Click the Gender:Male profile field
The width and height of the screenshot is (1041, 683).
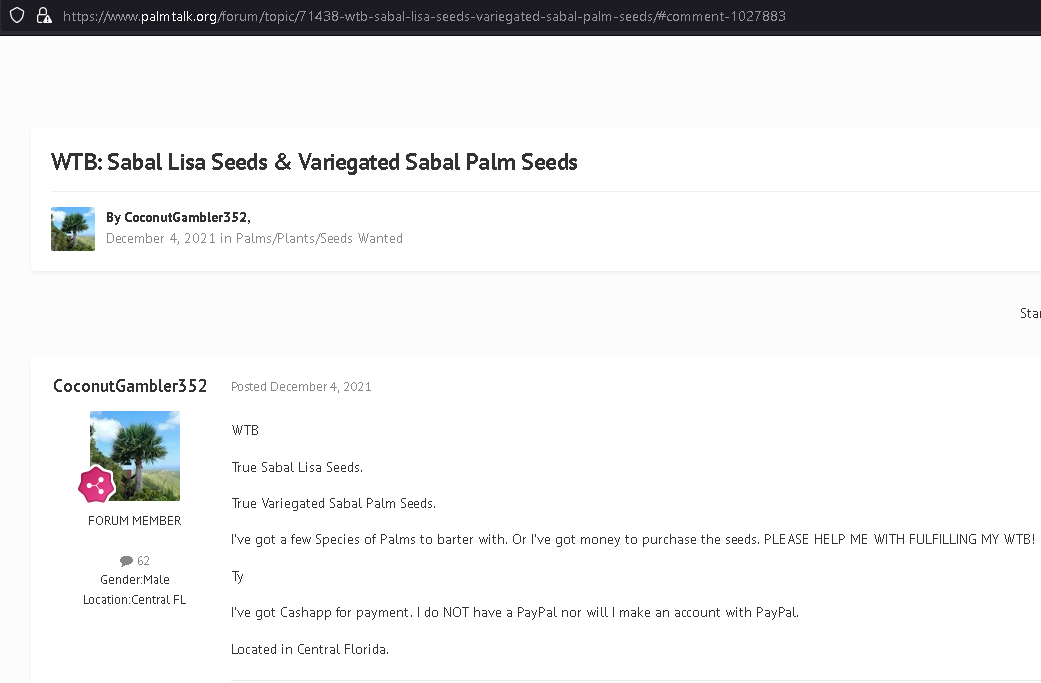click(x=135, y=580)
